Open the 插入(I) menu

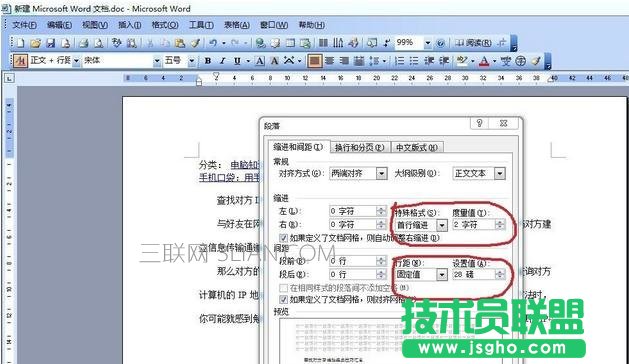pos(129,25)
